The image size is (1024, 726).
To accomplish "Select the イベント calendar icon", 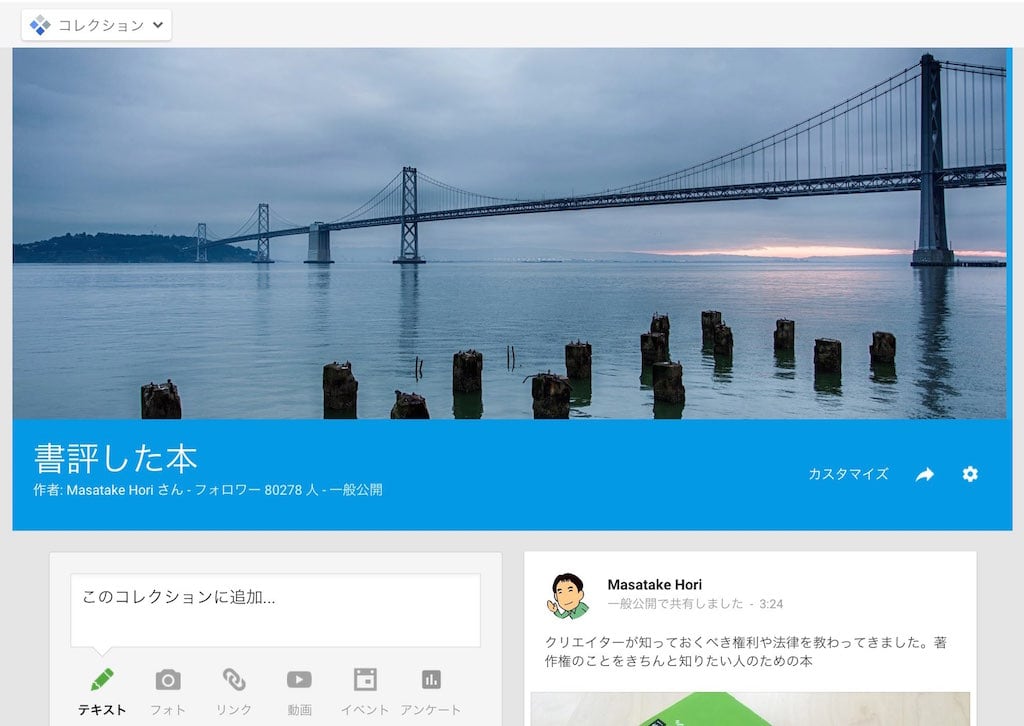I will coord(365,680).
